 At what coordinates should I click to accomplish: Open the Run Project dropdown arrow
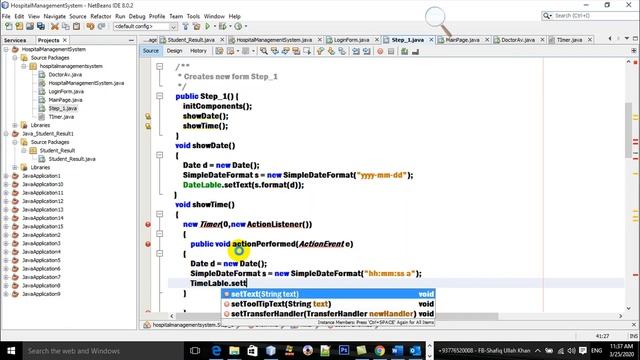(215, 27)
